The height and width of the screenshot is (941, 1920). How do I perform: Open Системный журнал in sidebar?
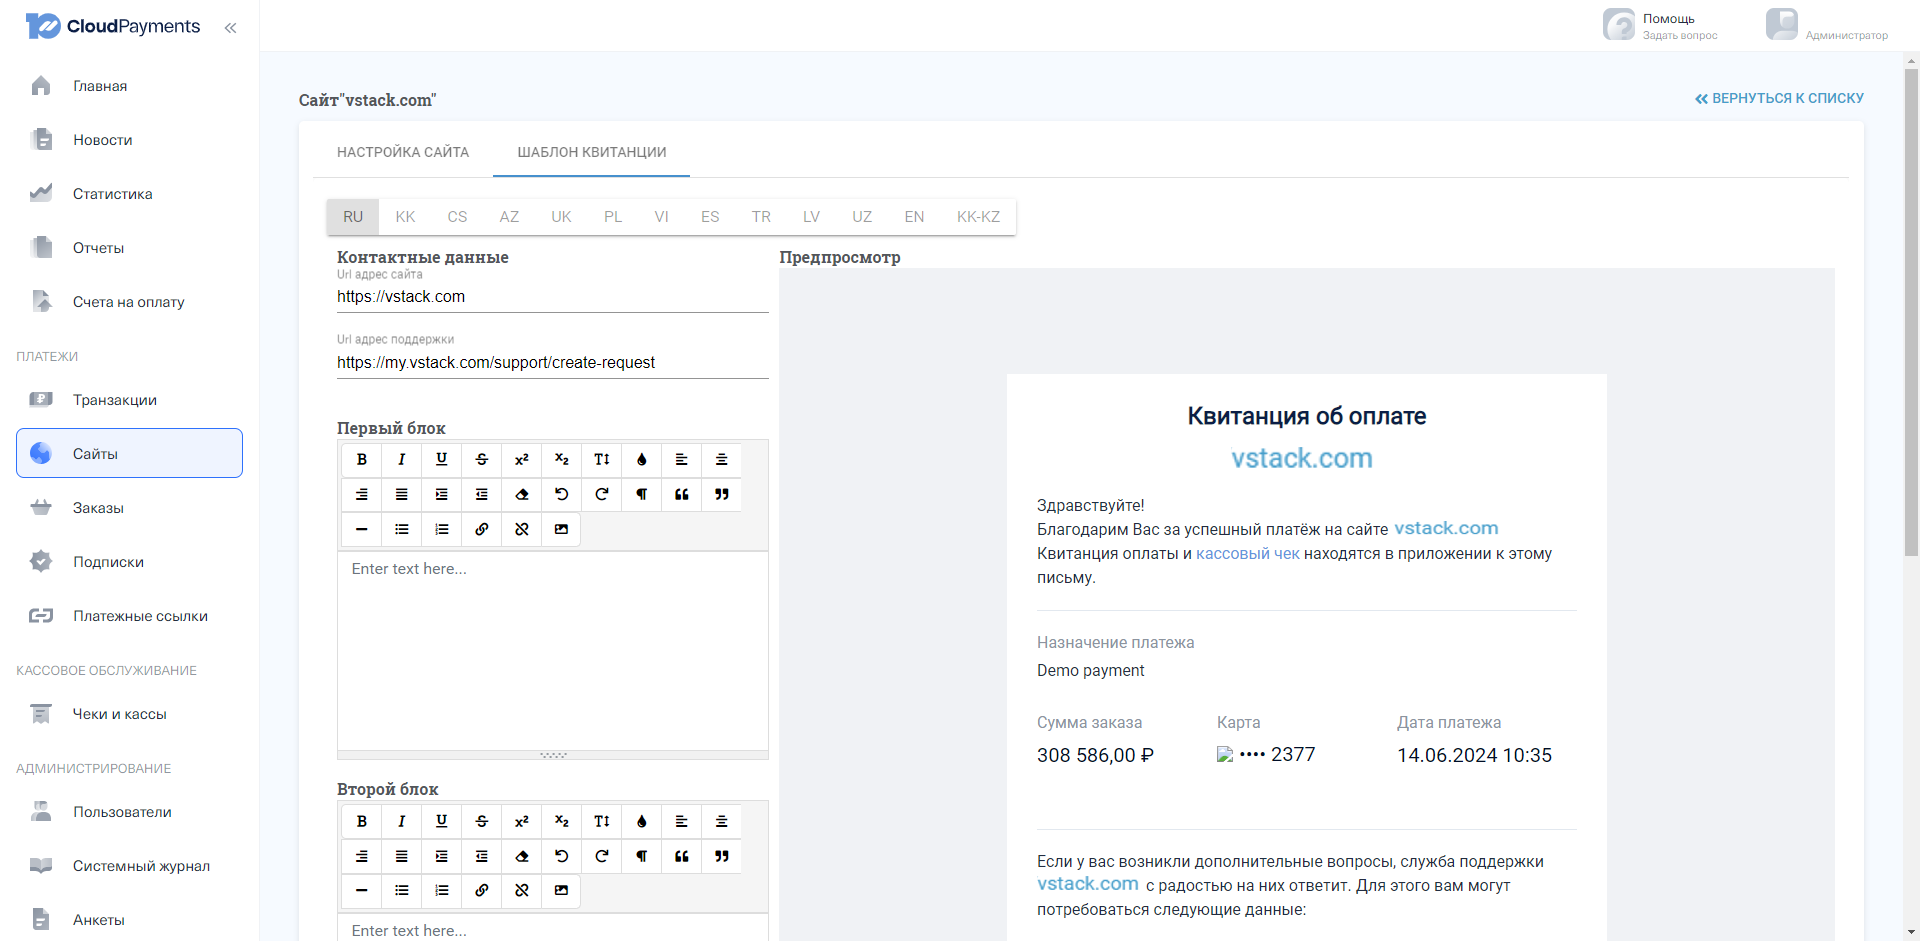(129, 866)
